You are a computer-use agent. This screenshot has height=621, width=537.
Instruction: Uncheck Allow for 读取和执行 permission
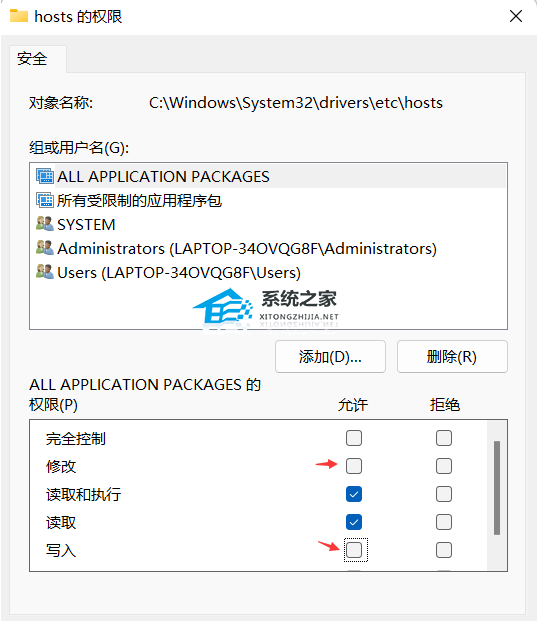(x=354, y=494)
